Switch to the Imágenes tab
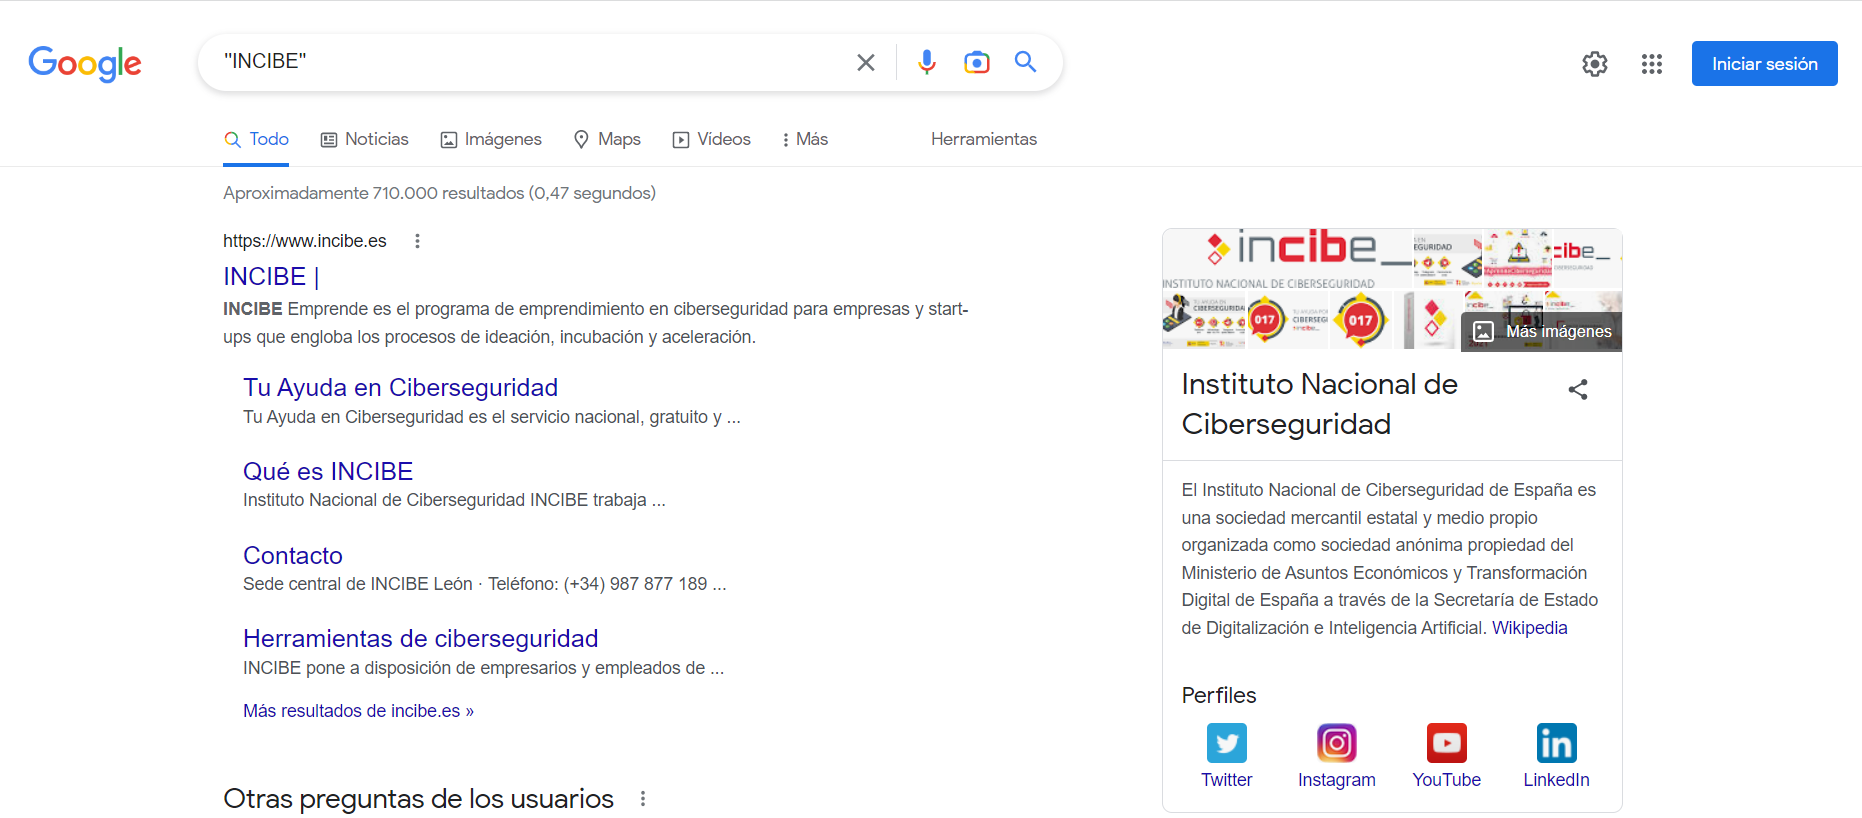 (x=491, y=139)
